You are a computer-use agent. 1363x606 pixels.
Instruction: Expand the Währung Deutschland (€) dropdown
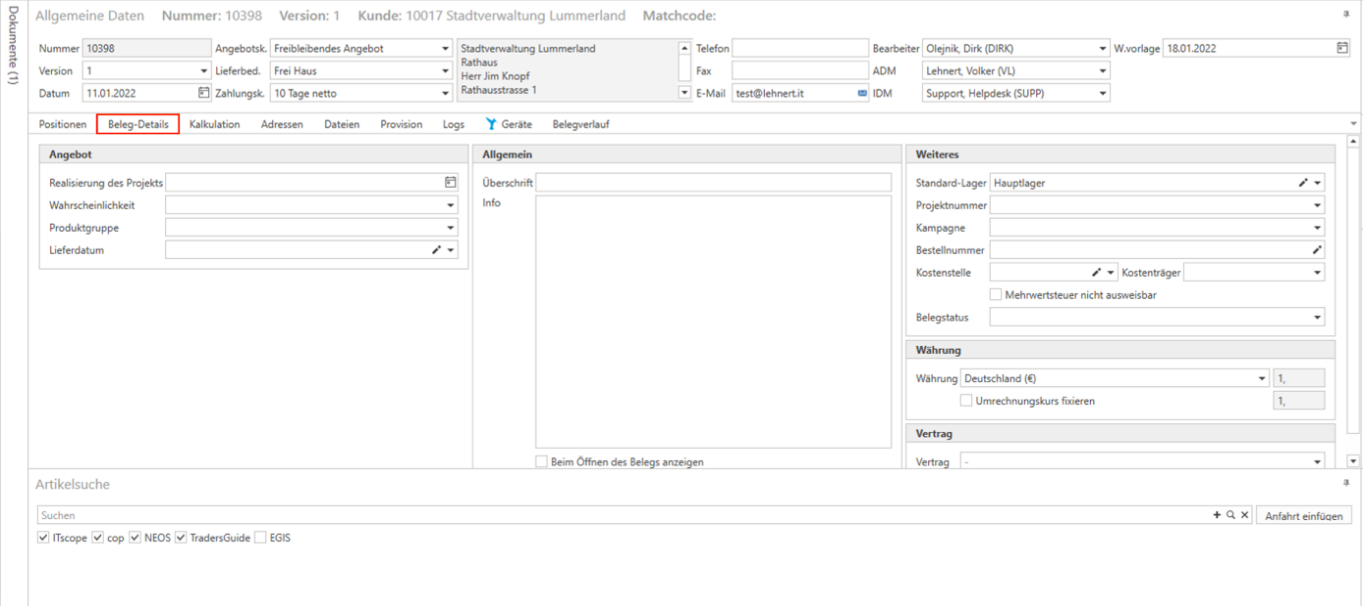(1262, 379)
